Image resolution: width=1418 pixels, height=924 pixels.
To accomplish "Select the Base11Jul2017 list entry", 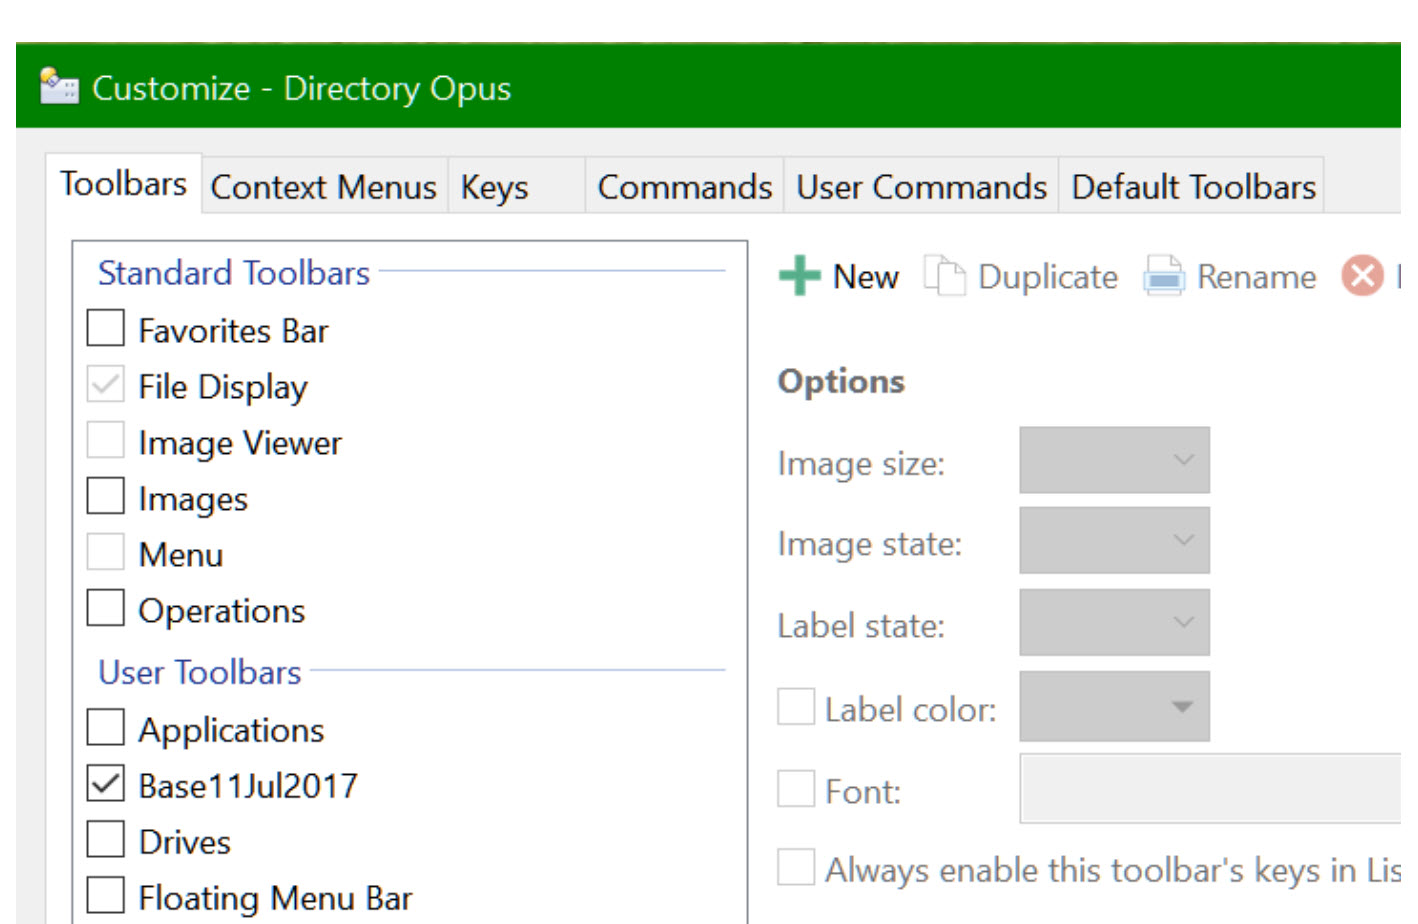I will click(248, 787).
